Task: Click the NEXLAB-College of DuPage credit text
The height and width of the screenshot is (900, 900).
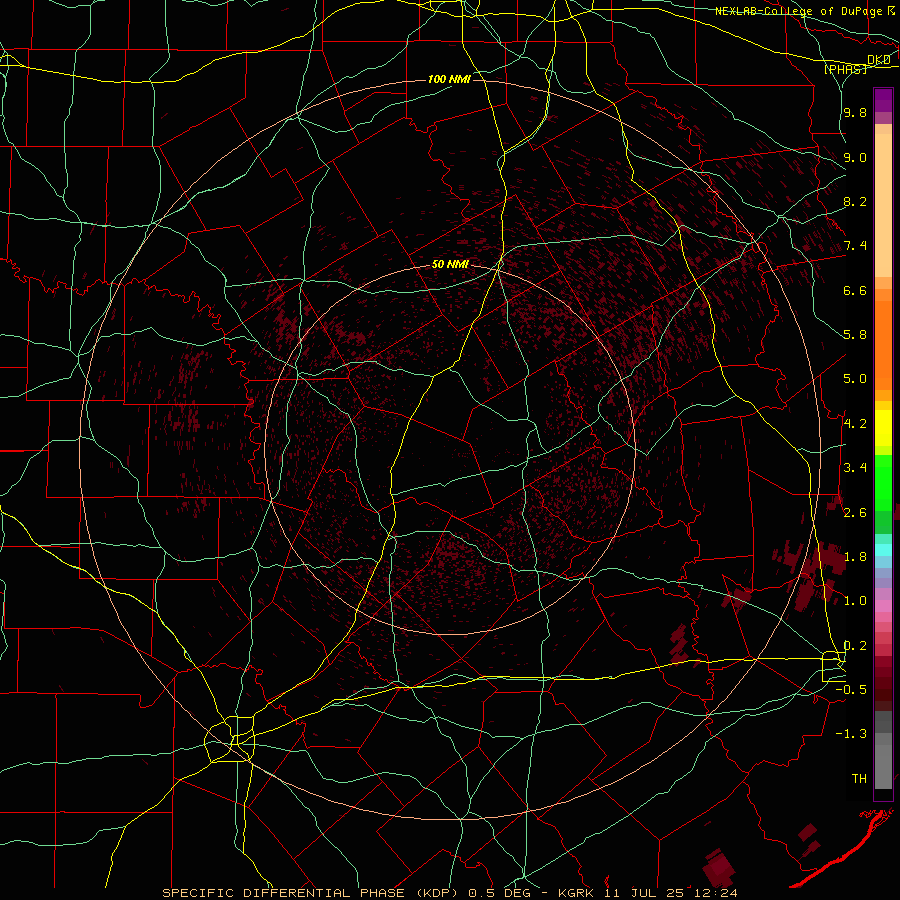Action: (x=799, y=11)
